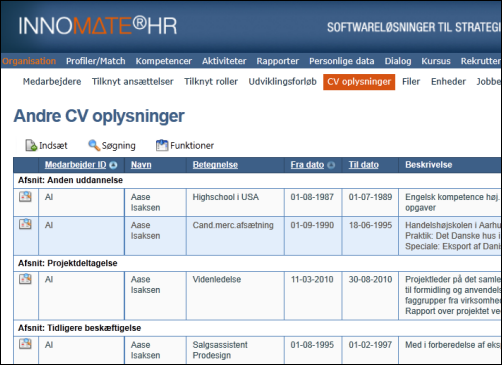Open the Kompetencer menu
This screenshot has width=502, height=365.
(x=164, y=61)
